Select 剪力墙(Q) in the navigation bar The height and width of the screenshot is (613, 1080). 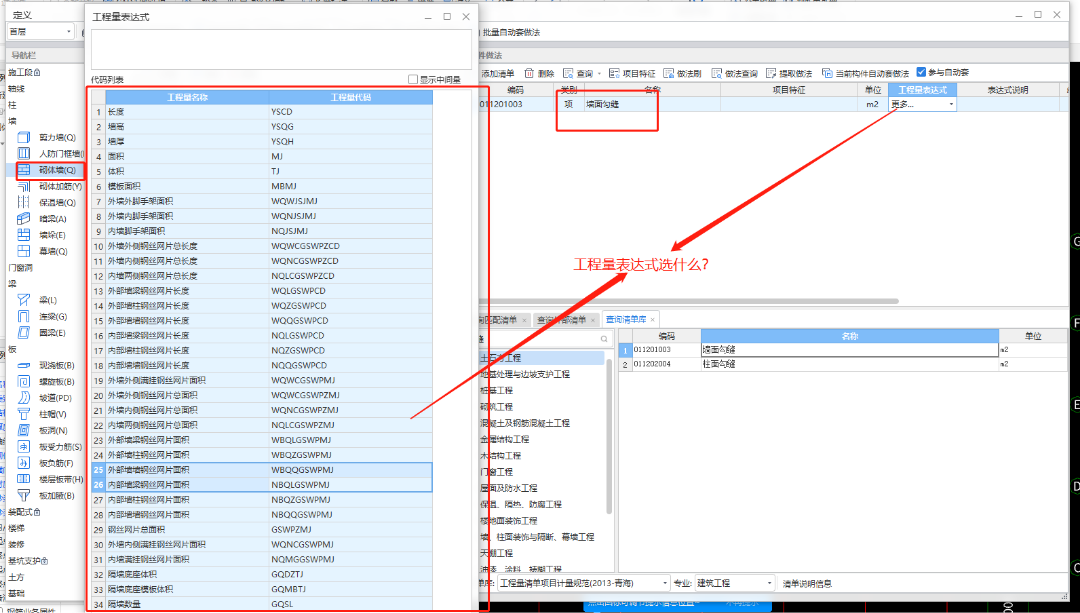(56, 138)
